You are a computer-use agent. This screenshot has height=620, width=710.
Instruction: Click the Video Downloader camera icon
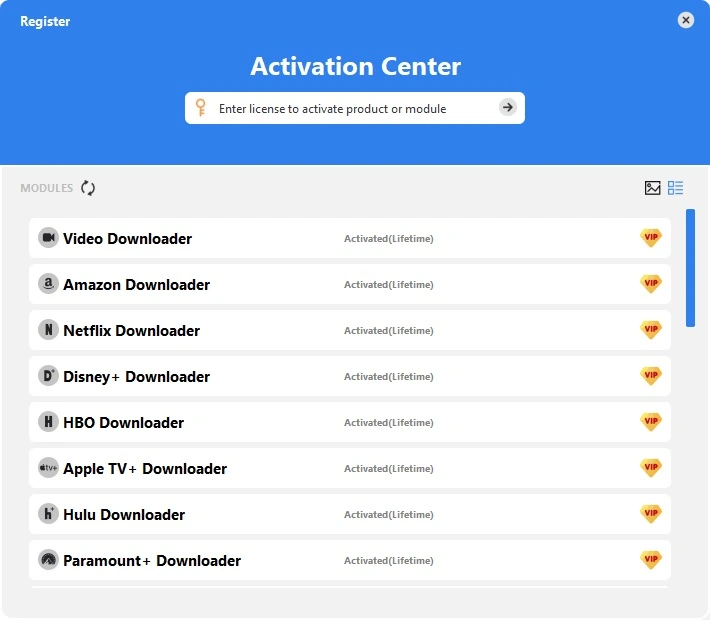click(48, 238)
